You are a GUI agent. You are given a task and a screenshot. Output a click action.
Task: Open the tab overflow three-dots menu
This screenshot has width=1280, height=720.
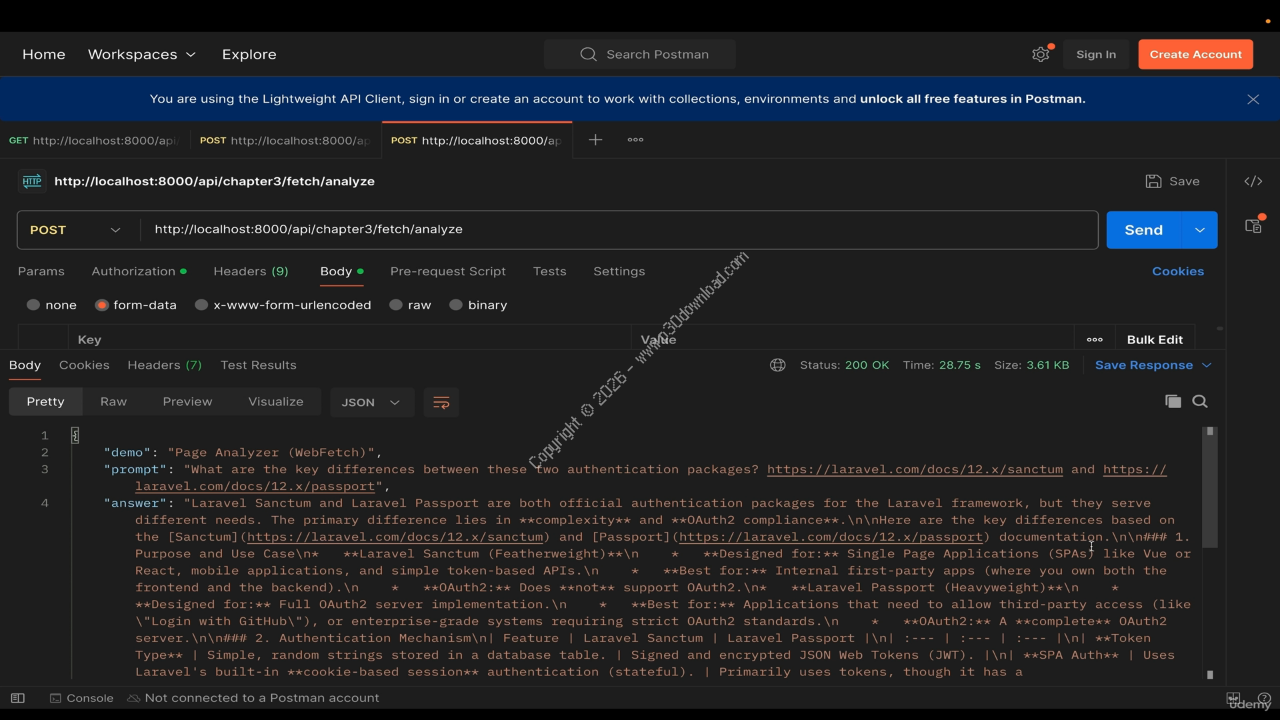click(635, 140)
